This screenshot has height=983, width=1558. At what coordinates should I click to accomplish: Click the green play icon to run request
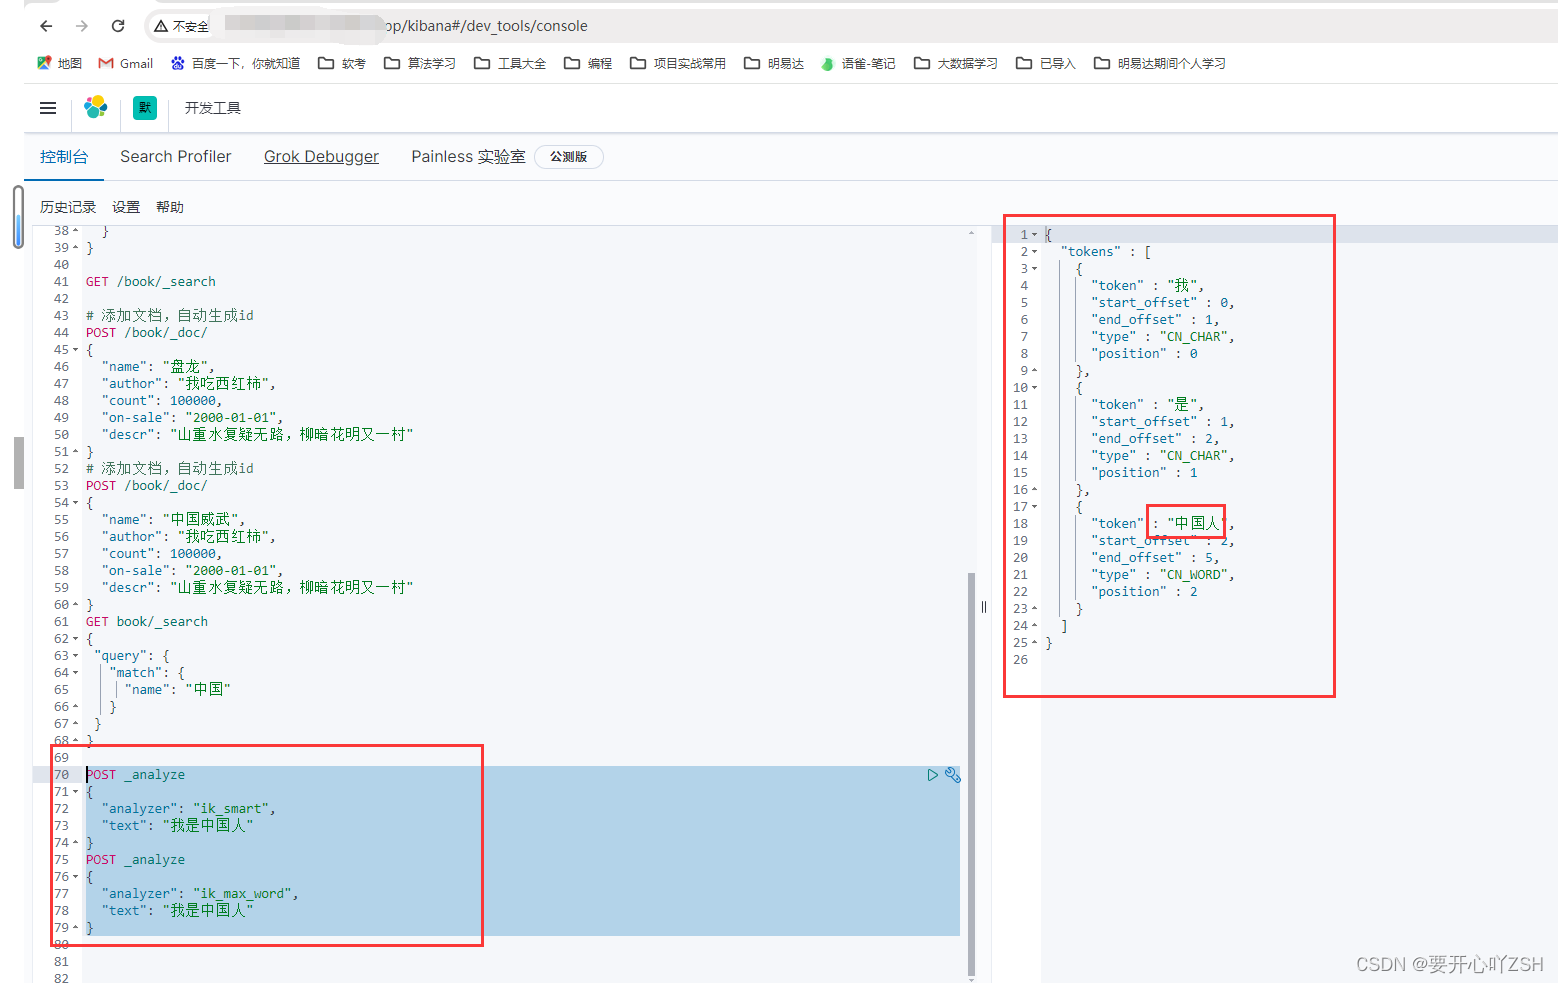(932, 774)
